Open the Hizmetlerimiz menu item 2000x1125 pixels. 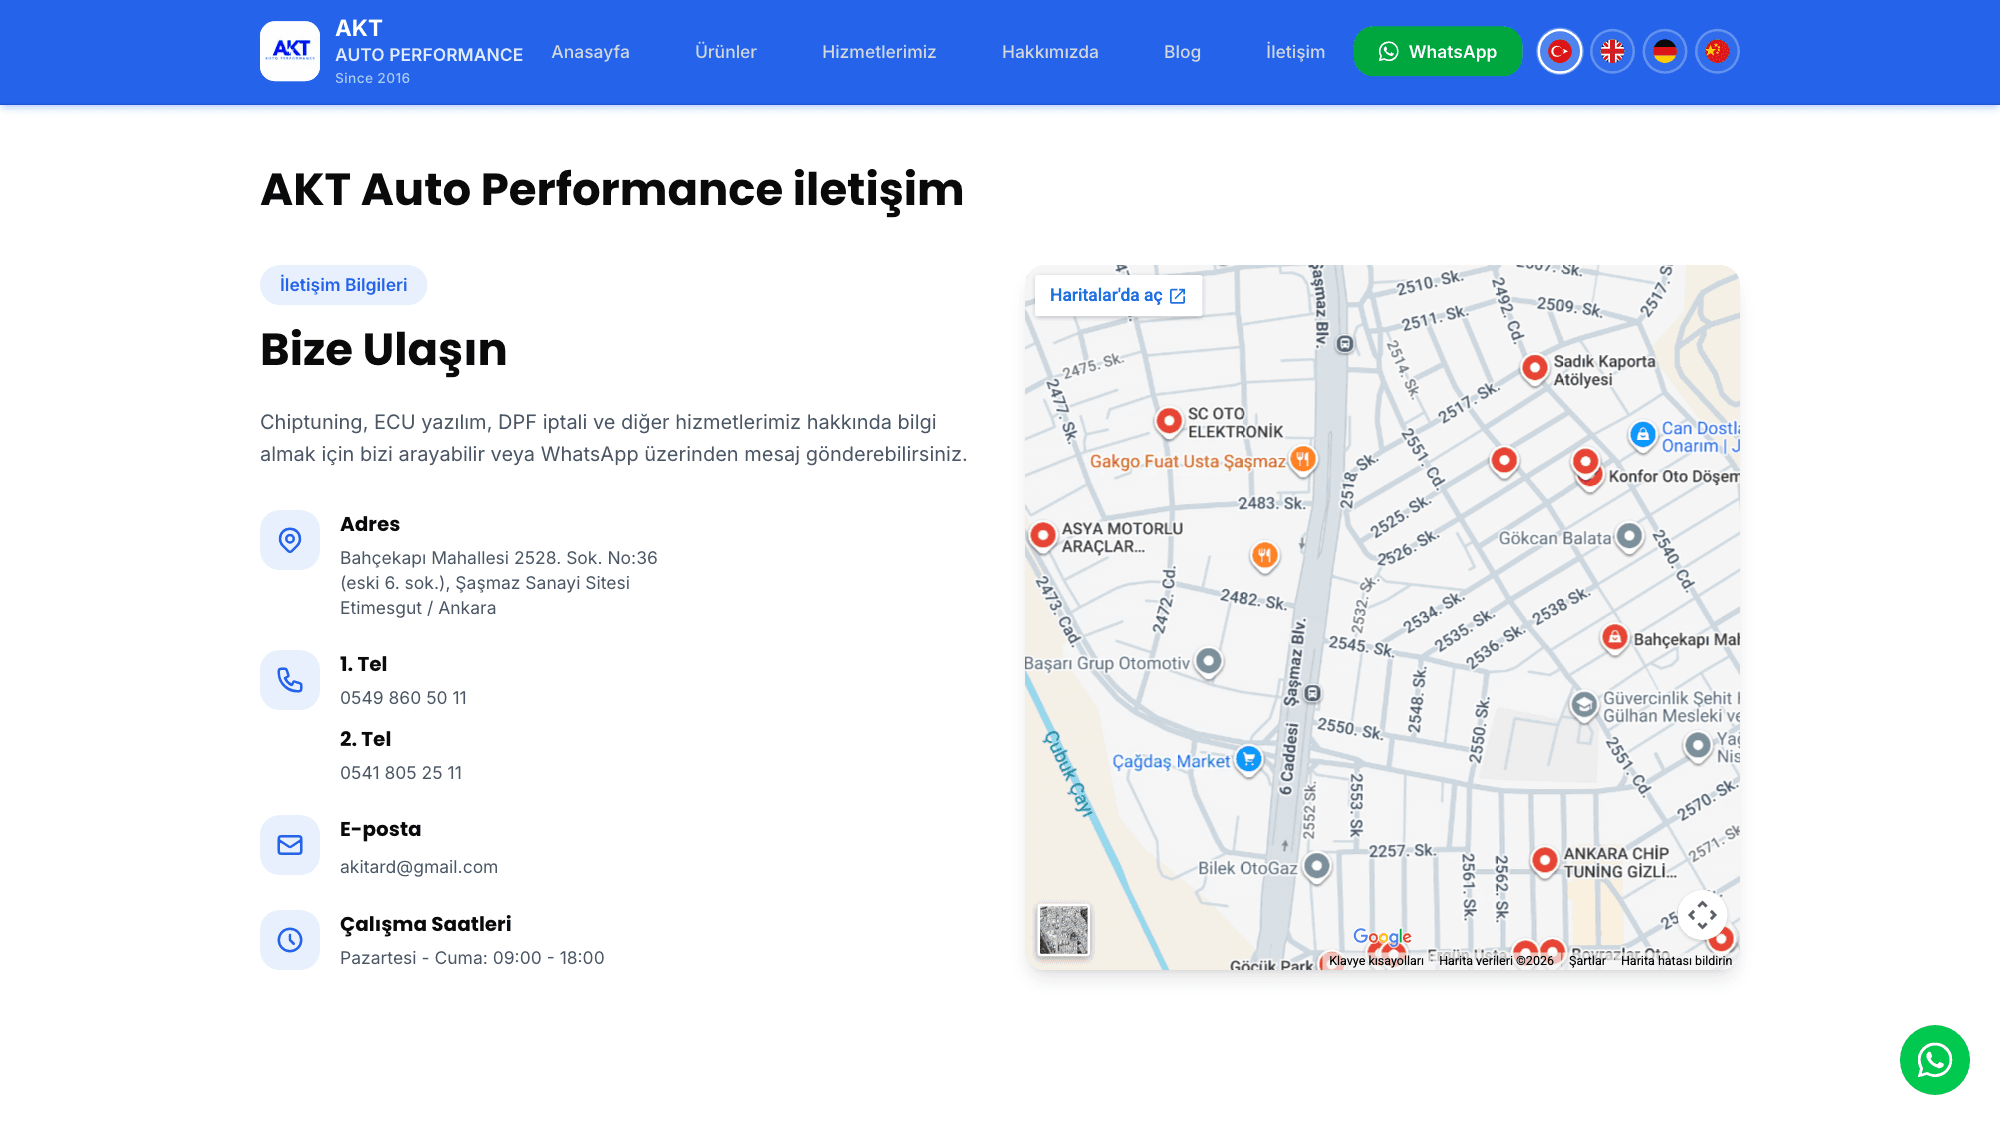coord(879,52)
